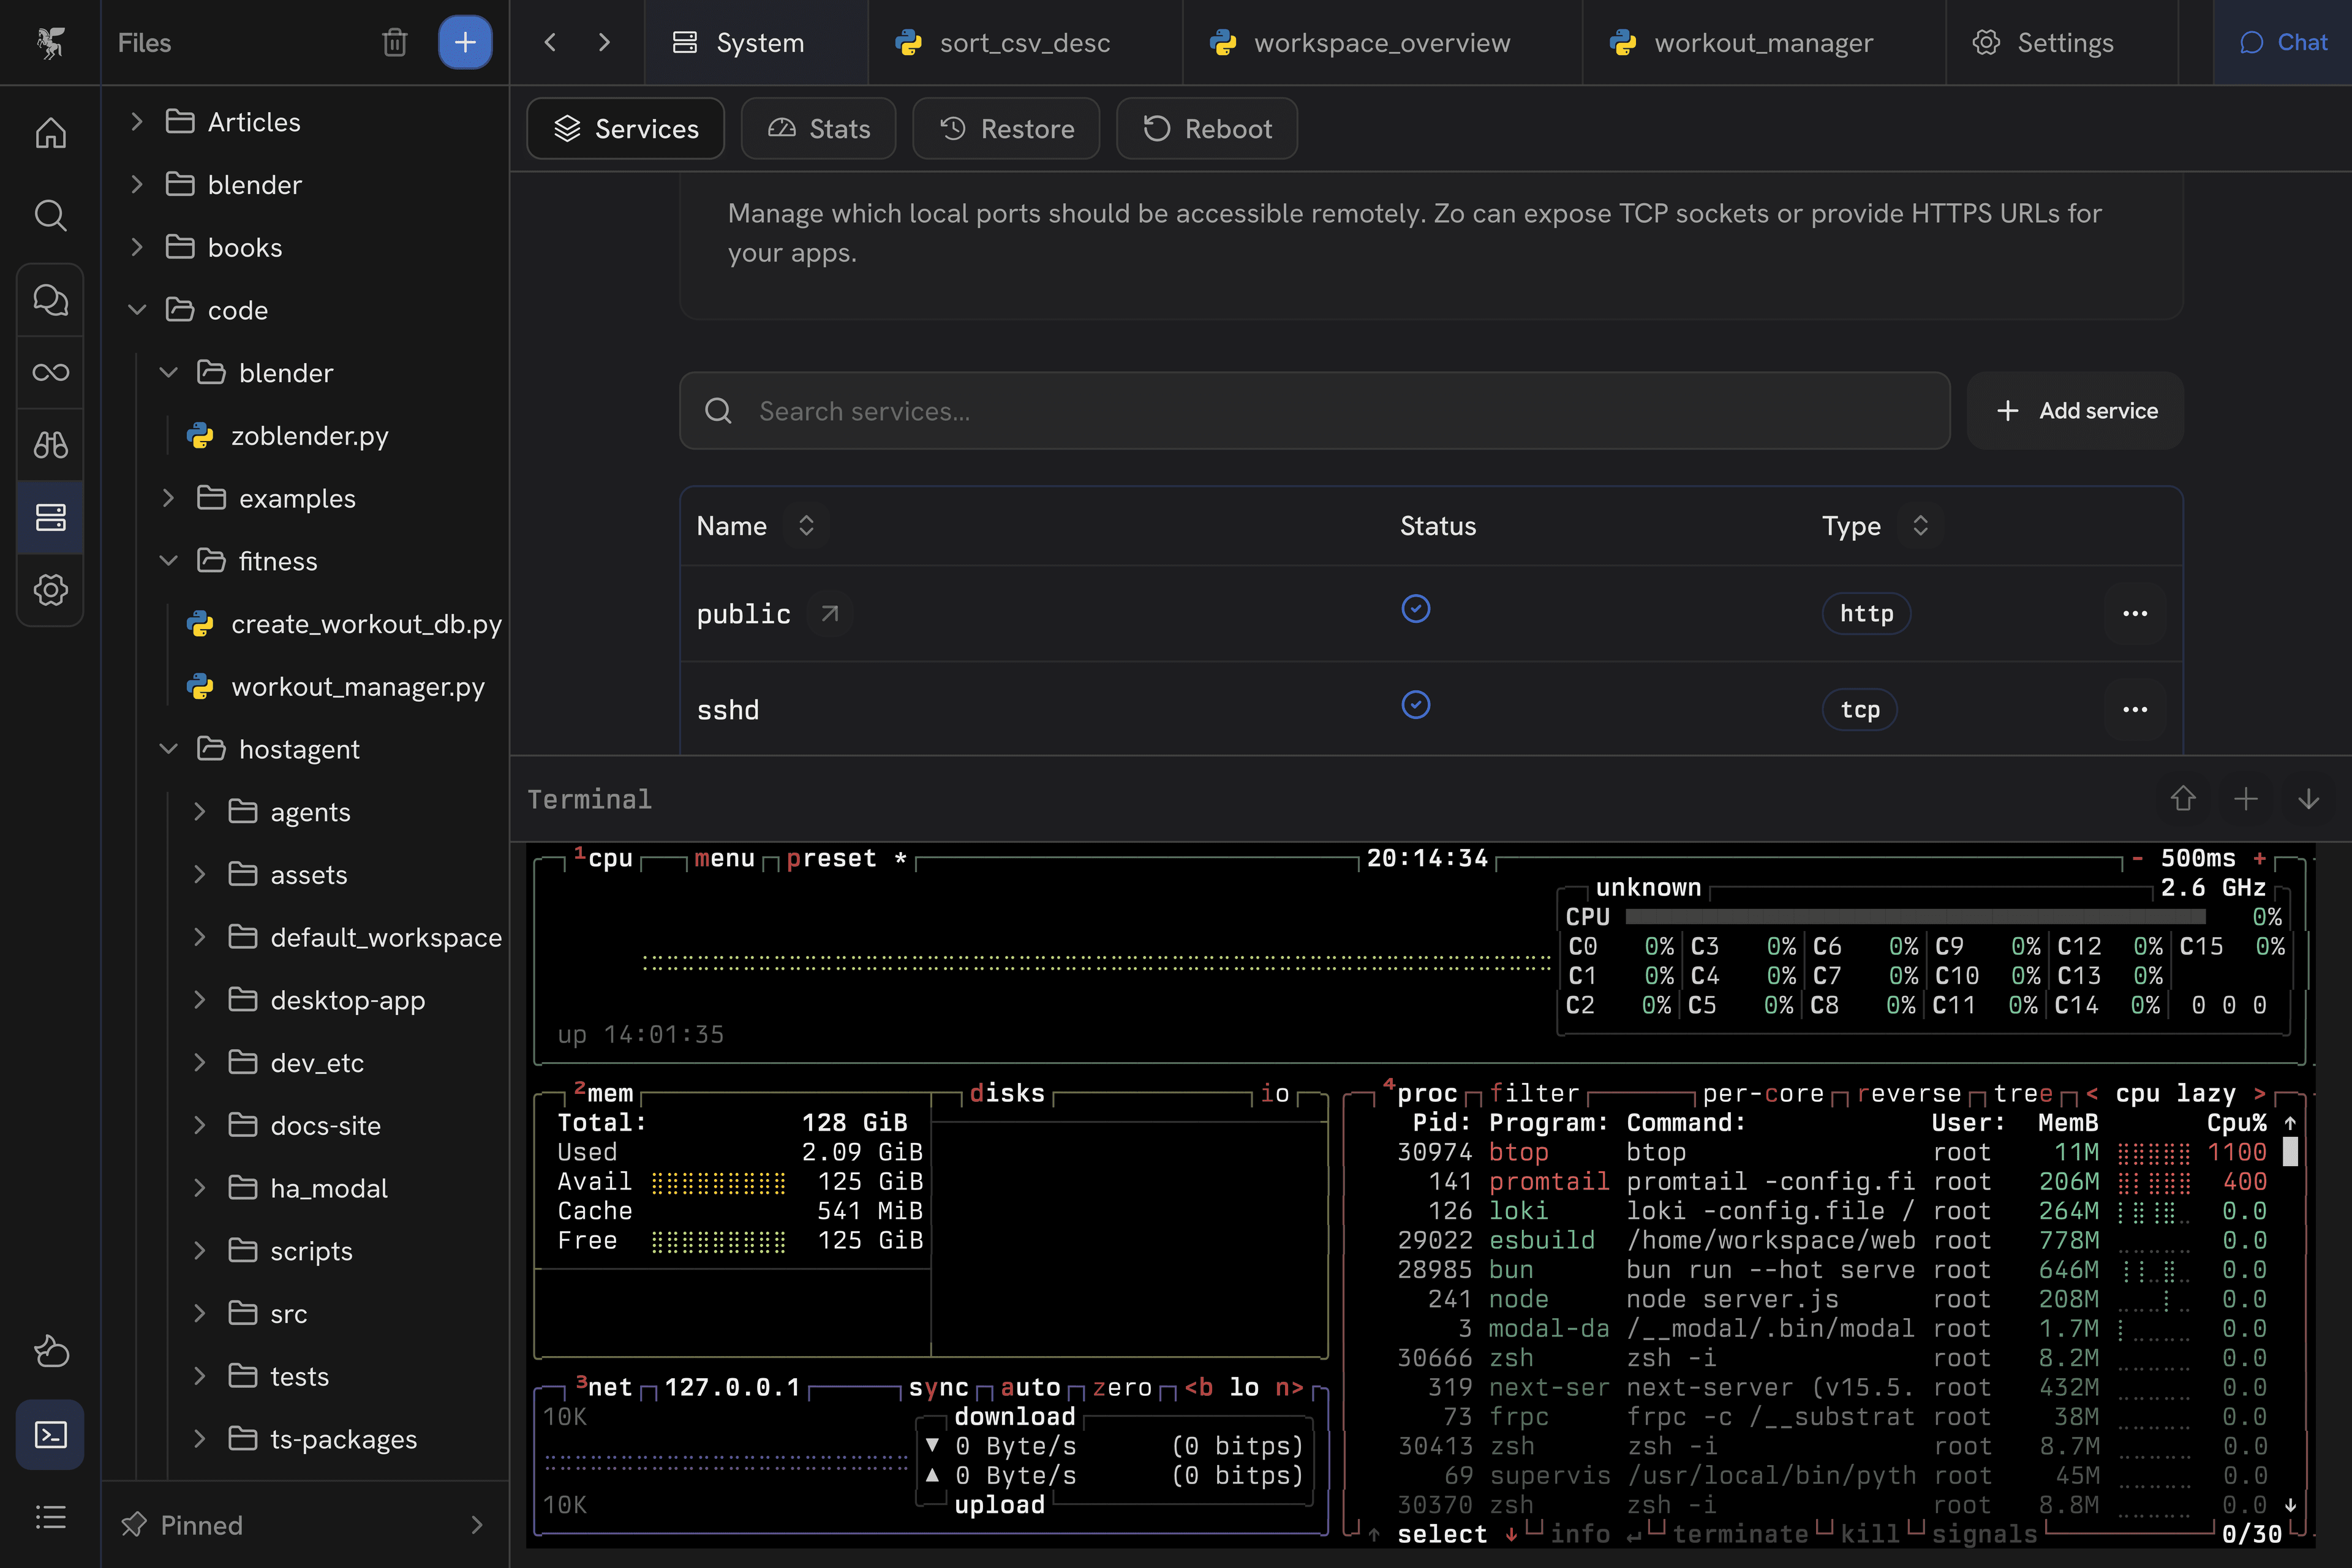The width and height of the screenshot is (2352, 1568).
Task: Click the trash icon in Files header
Action: [x=394, y=42]
